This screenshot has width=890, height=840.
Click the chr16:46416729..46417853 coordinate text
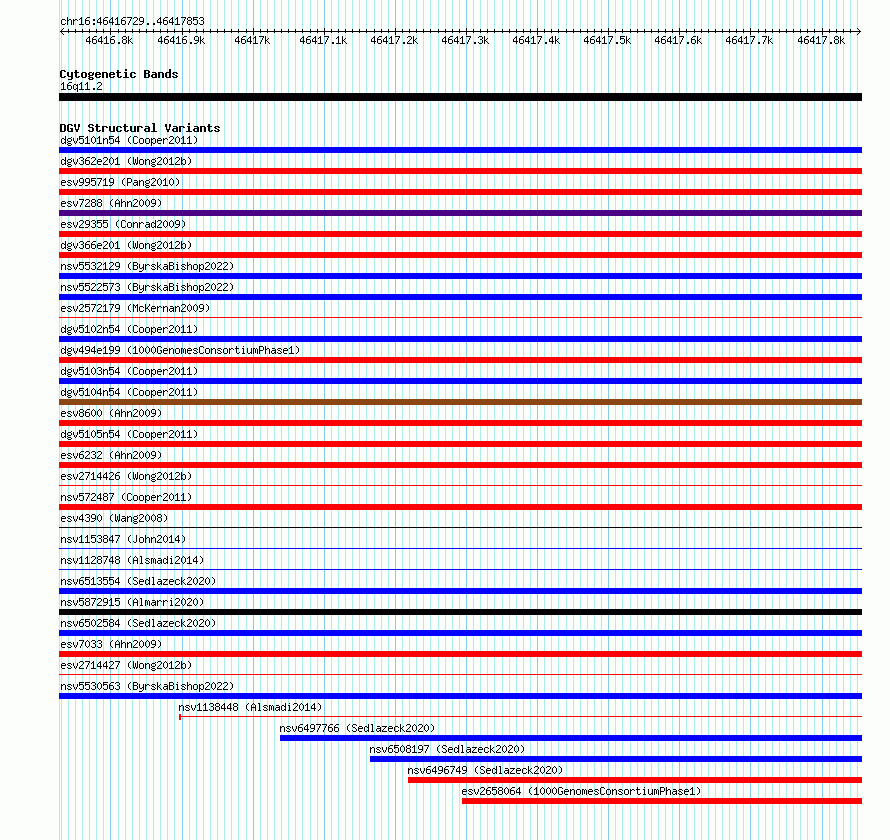132,21
